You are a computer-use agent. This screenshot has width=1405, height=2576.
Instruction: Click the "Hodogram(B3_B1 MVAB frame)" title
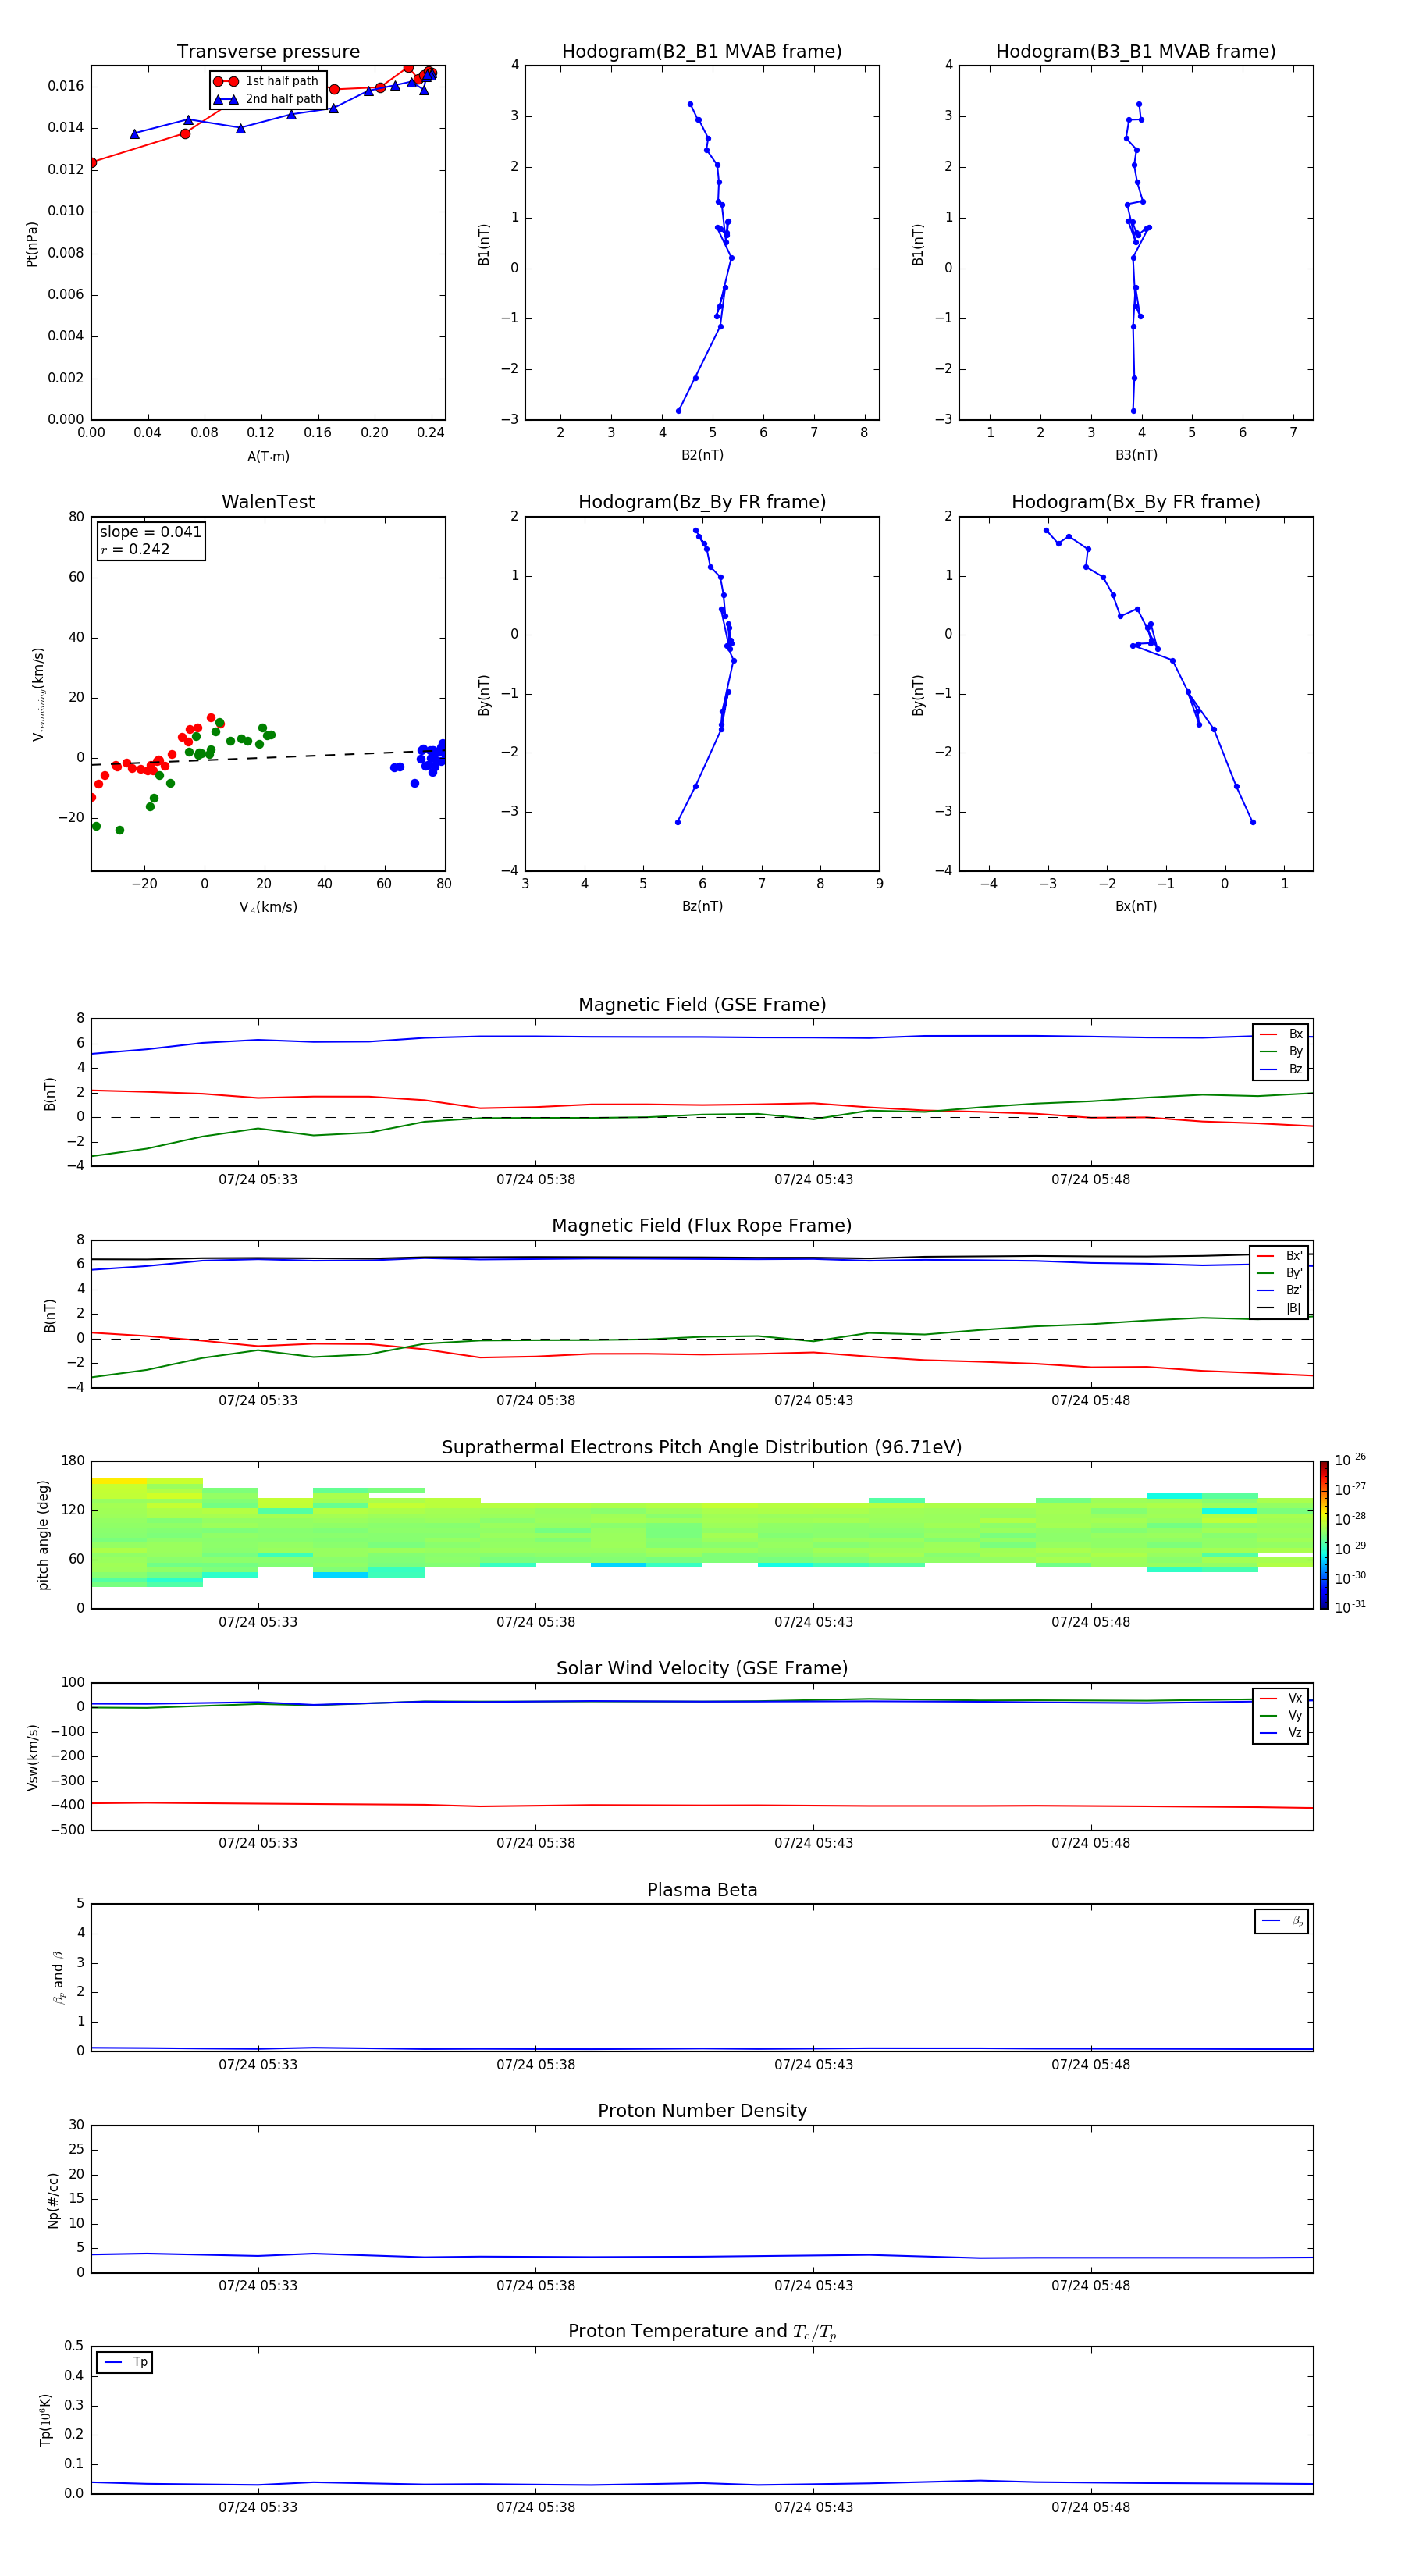pyautogui.click(x=1136, y=52)
